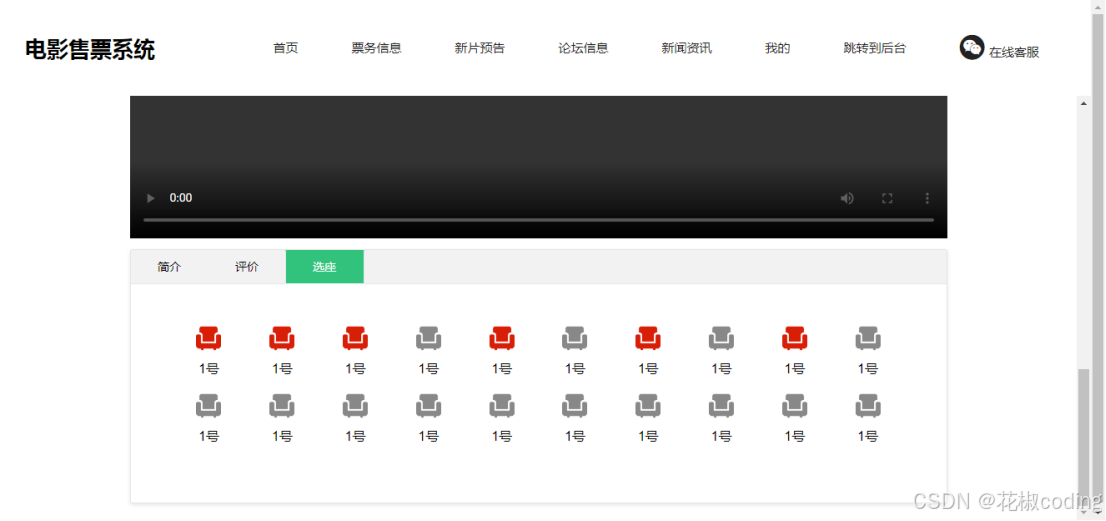The width and height of the screenshot is (1106, 521).
Task: Open 新闻资讯 section
Action: coord(686,48)
